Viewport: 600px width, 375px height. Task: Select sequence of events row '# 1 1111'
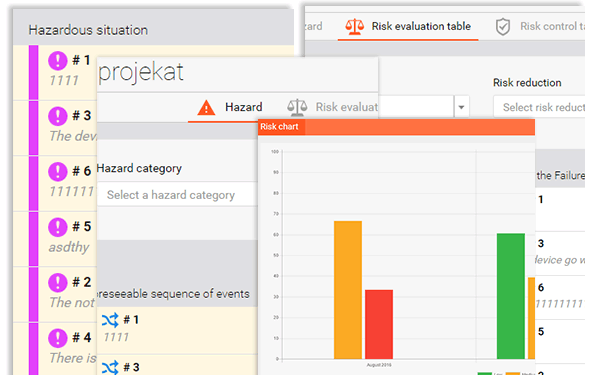pos(177,330)
